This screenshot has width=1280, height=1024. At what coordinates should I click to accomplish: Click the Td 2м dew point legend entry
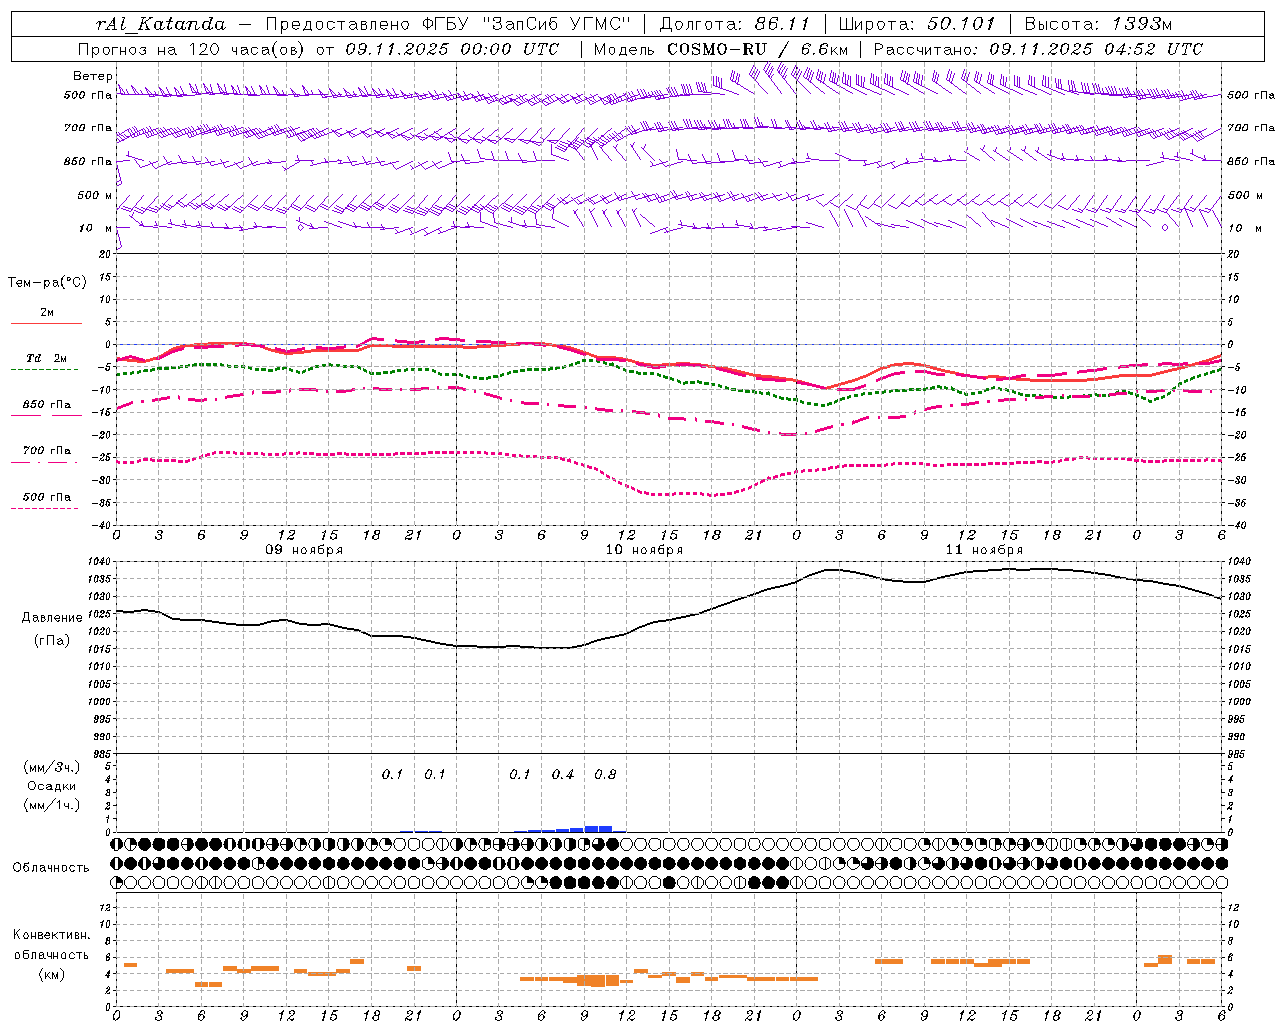click(47, 358)
